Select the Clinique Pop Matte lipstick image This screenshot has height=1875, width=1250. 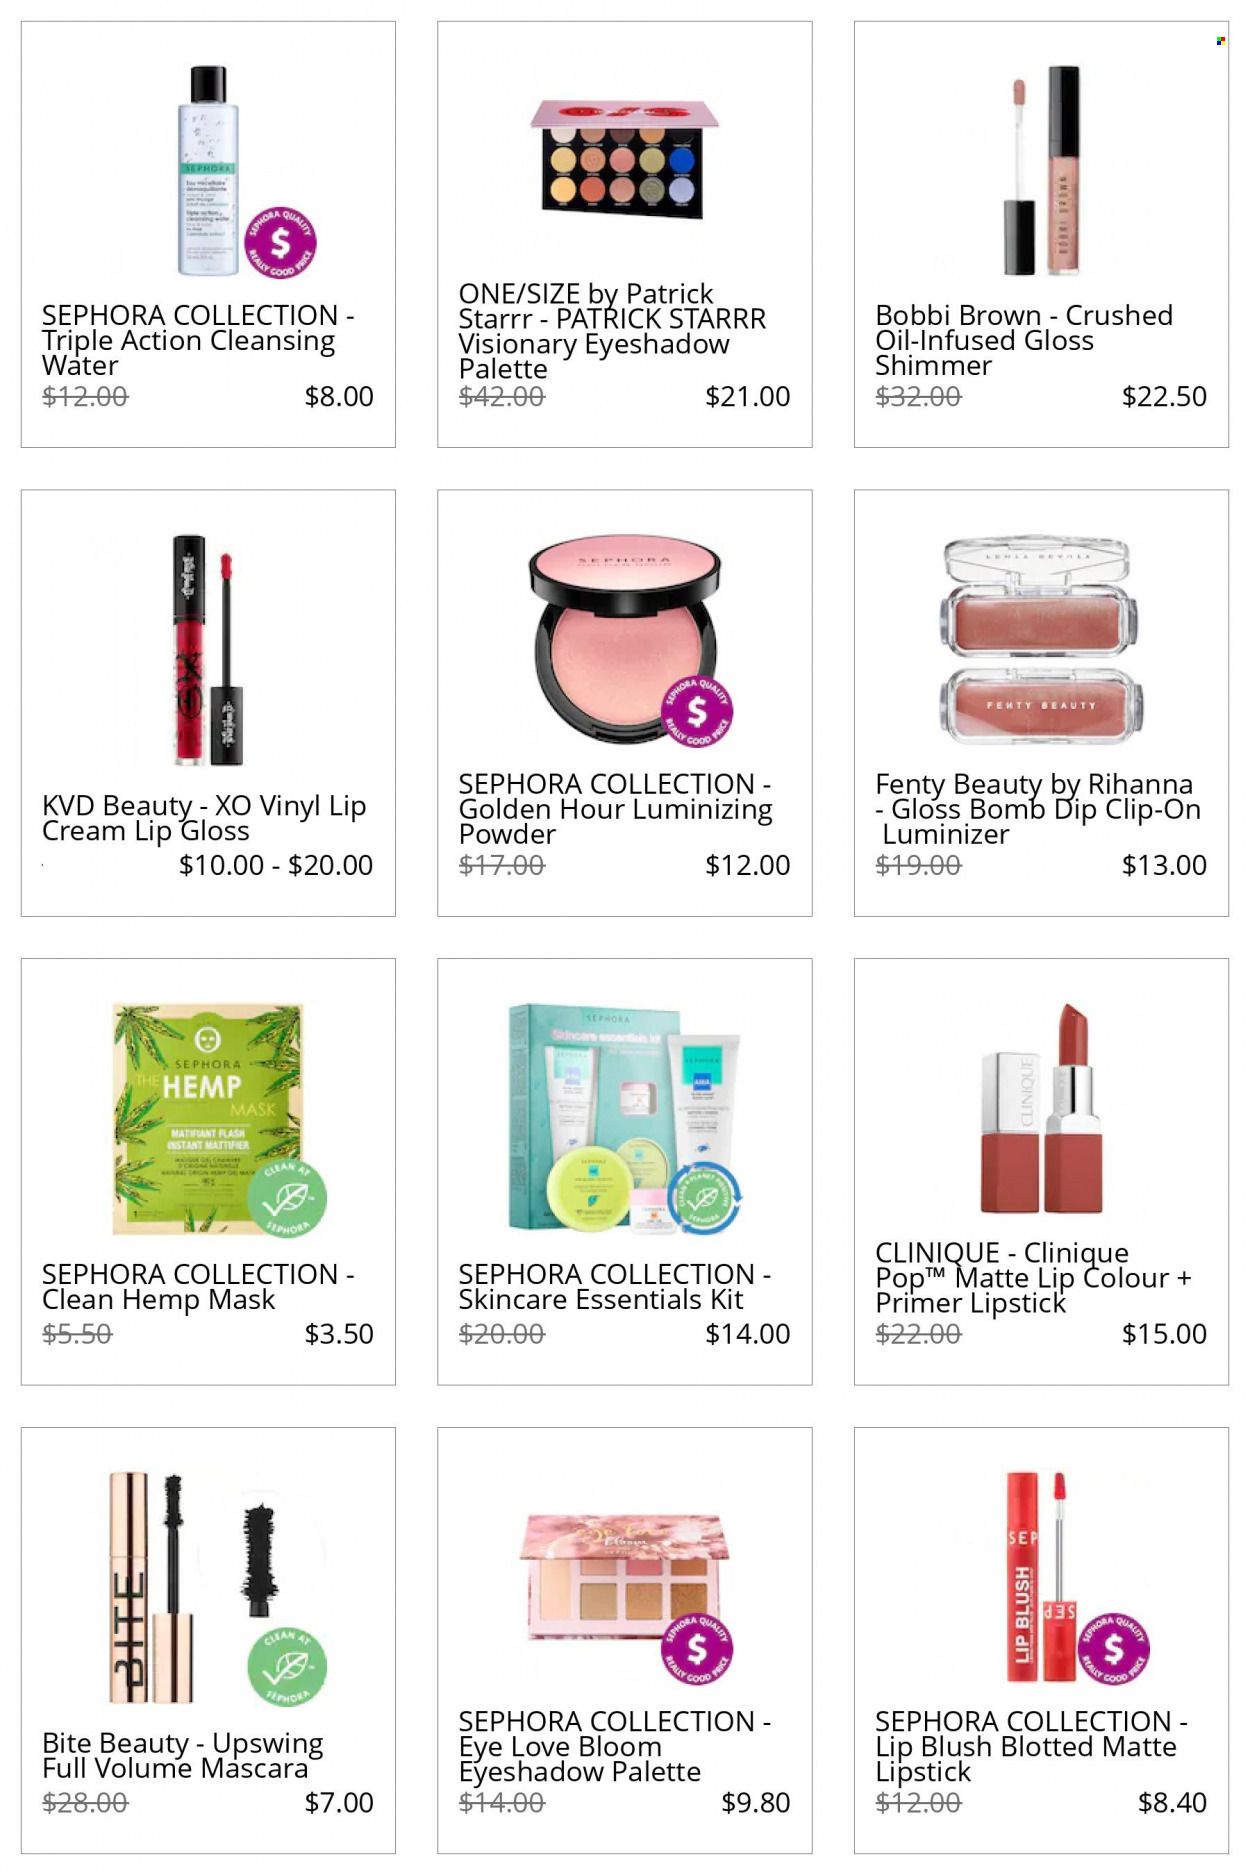(x=1041, y=1109)
